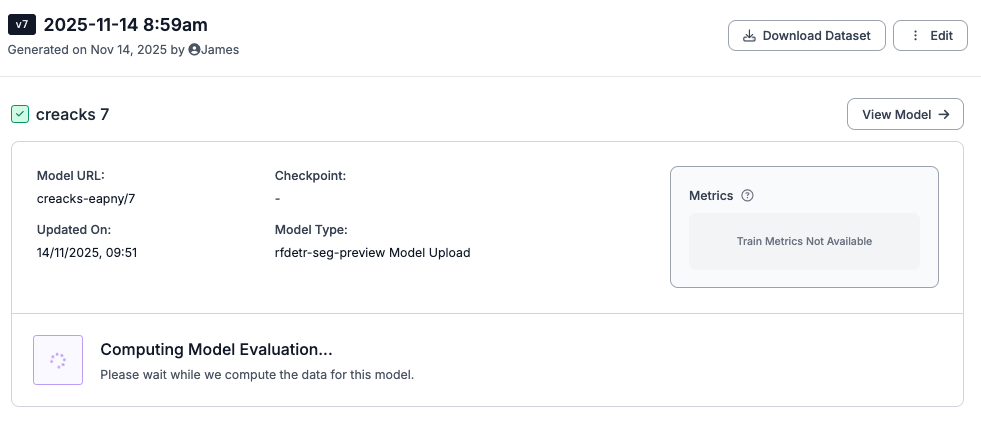Image resolution: width=981 pixels, height=433 pixels.
Task: Click the Computing Model Evaluation heading
Action: (x=216, y=350)
